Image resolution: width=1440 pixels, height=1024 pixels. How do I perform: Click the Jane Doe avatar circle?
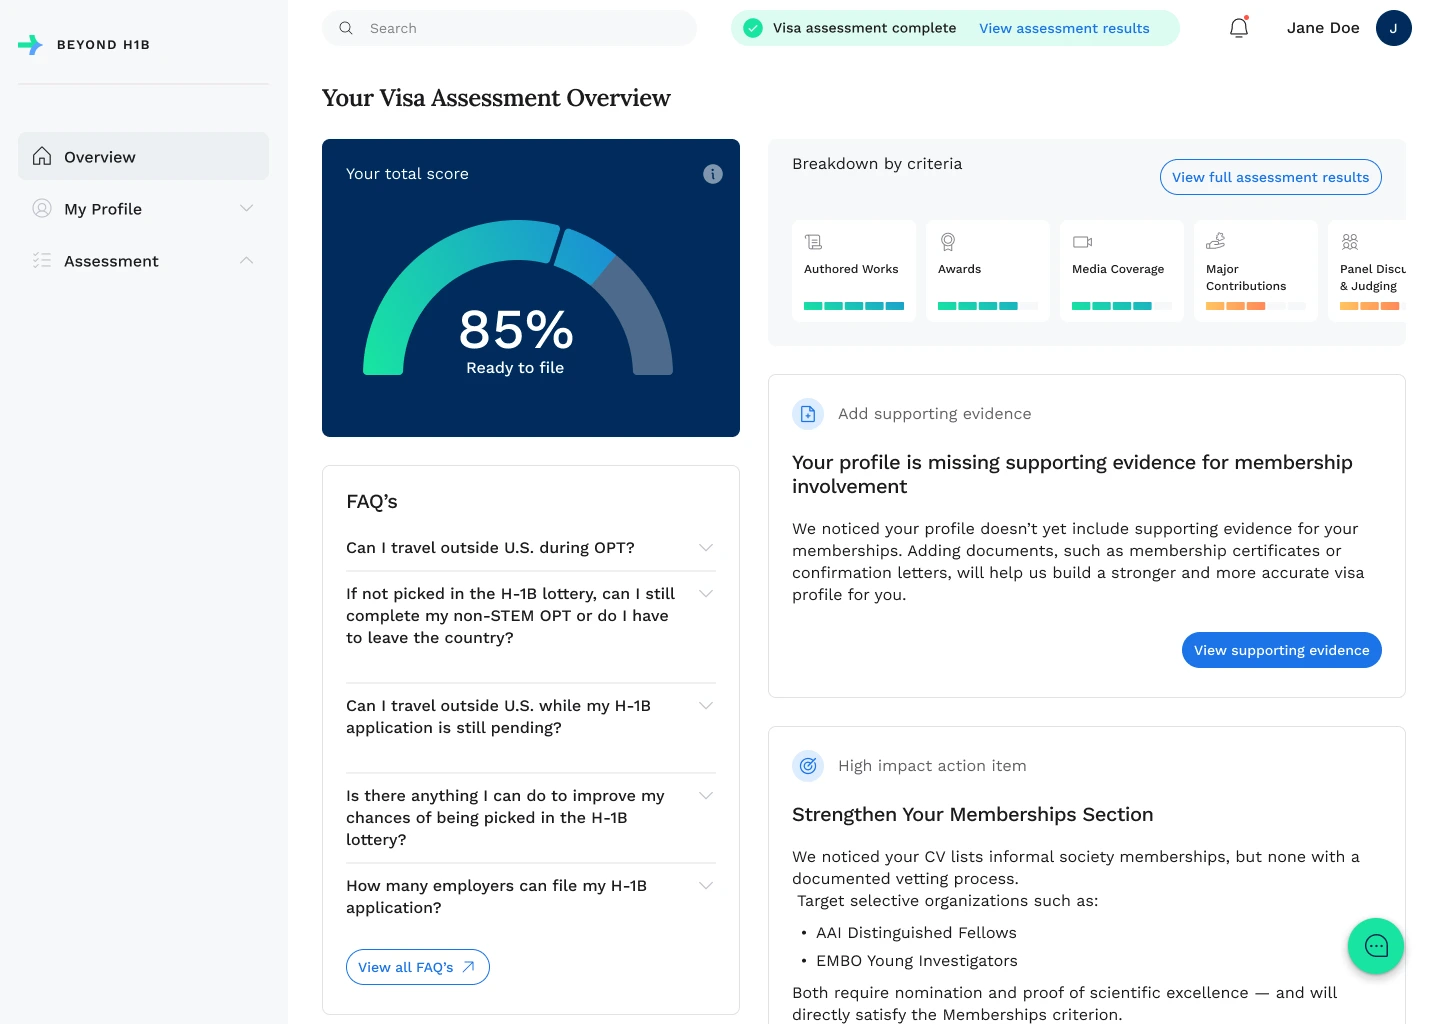[1393, 28]
